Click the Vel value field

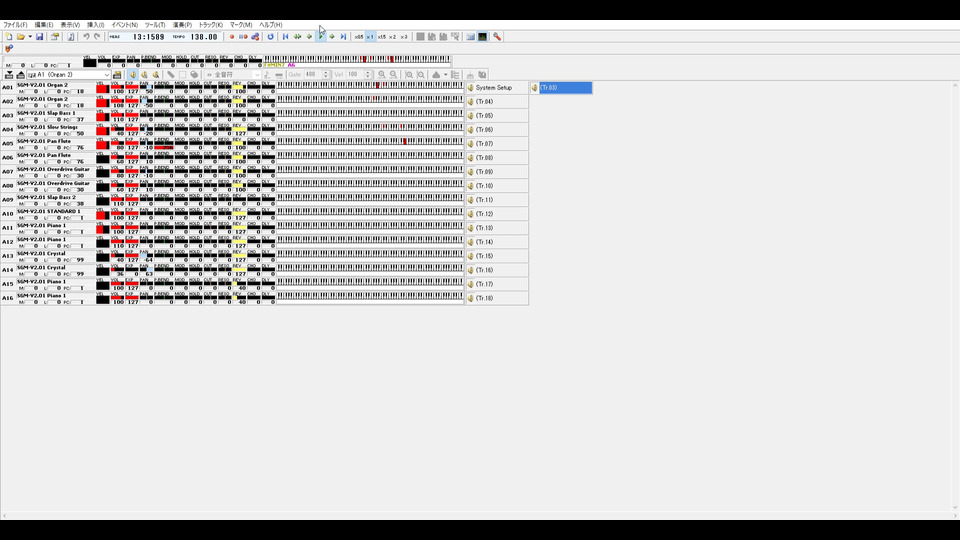355,75
